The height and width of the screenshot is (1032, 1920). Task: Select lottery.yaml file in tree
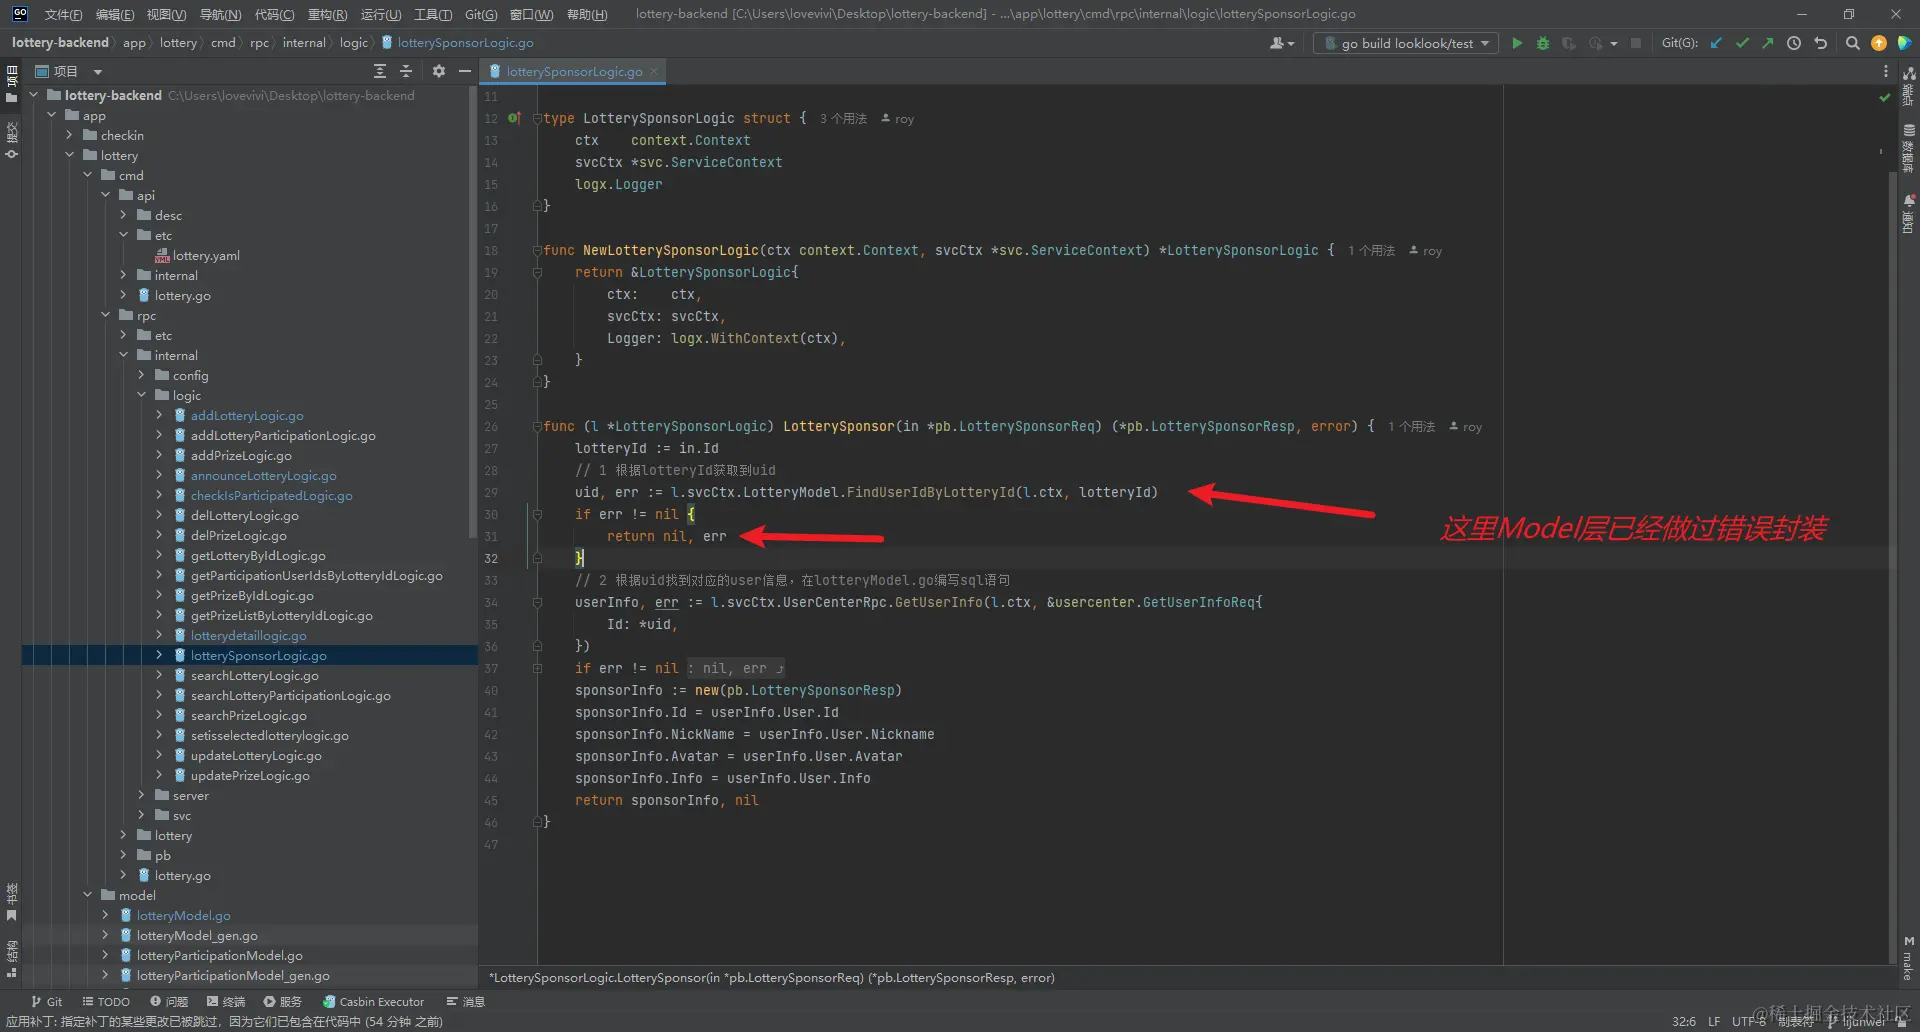point(206,256)
